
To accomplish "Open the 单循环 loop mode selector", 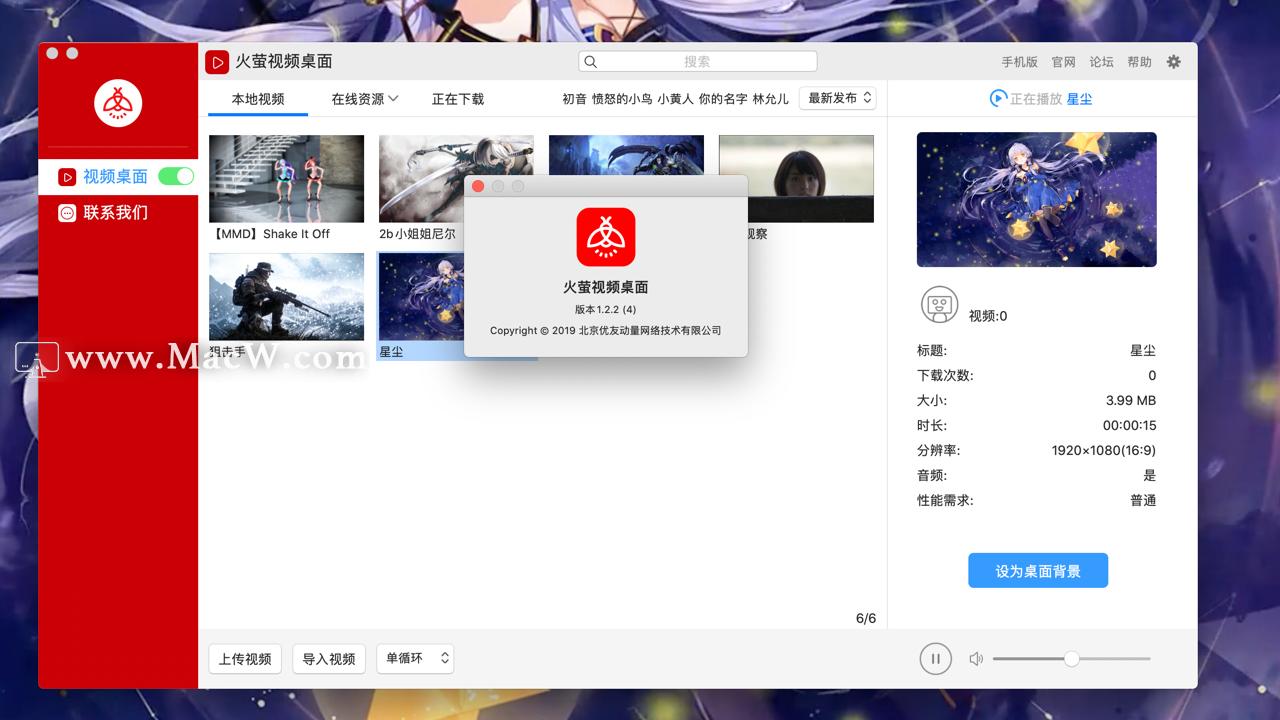I will 415,658.
